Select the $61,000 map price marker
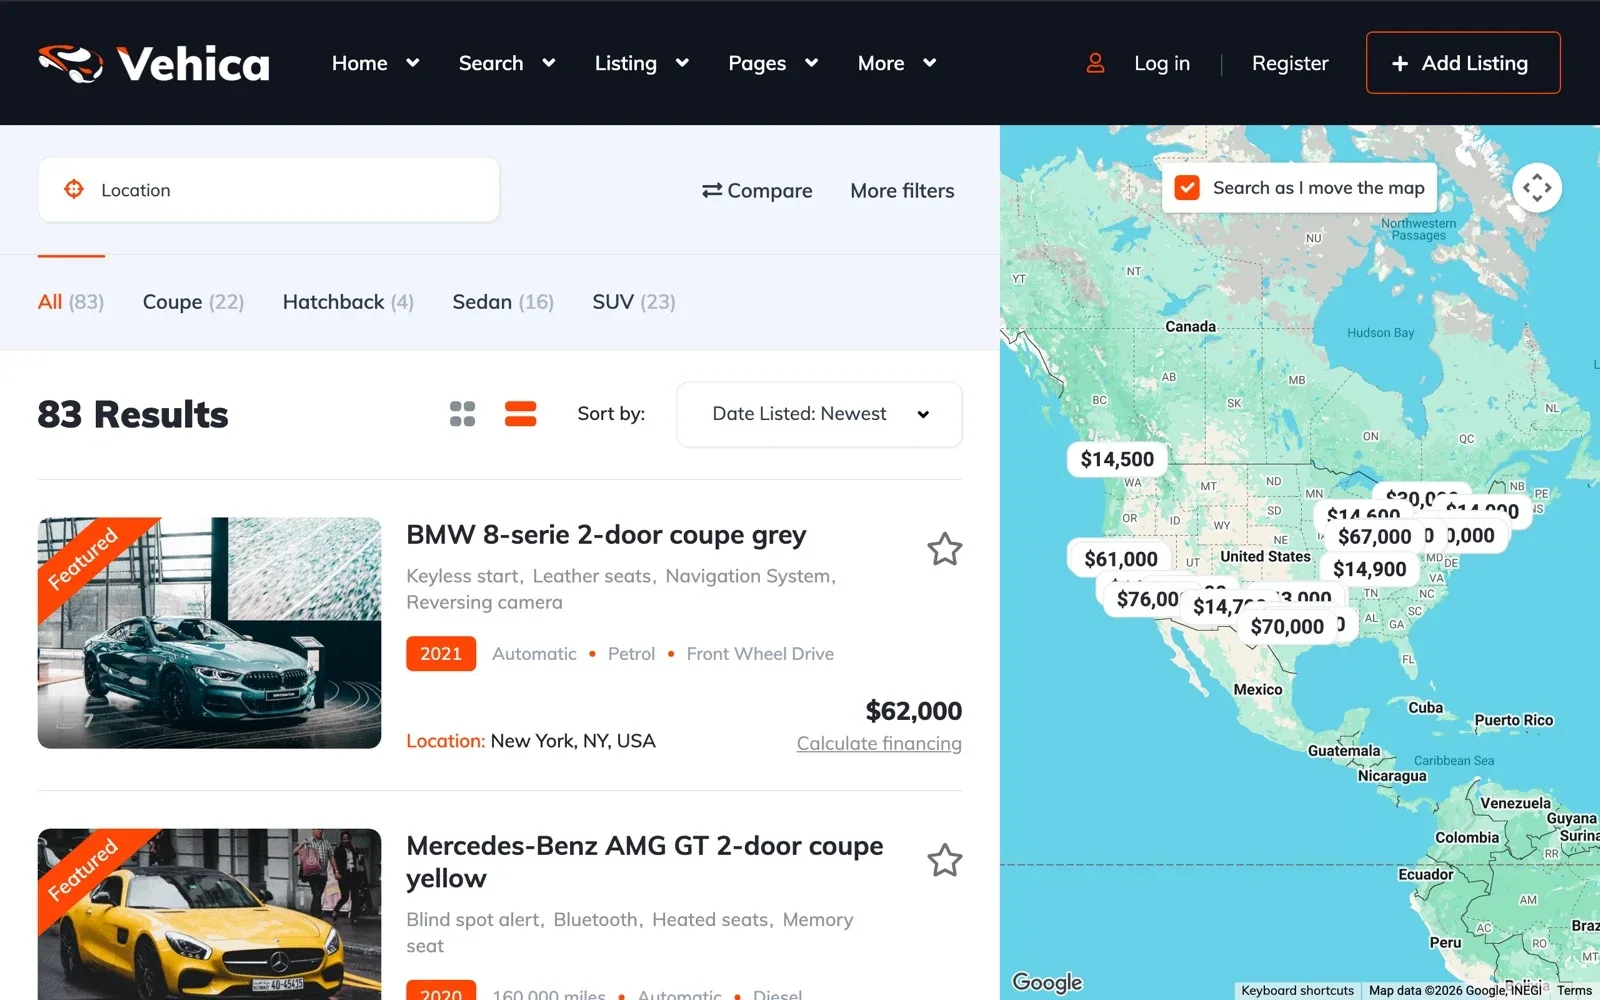Viewport: 1600px width, 1000px height. click(x=1121, y=559)
